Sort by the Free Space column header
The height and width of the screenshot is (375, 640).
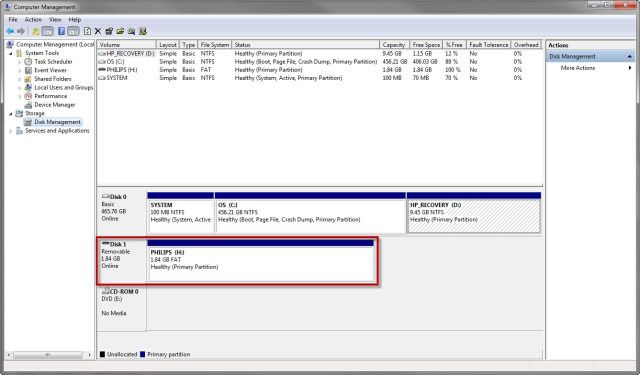(426, 44)
